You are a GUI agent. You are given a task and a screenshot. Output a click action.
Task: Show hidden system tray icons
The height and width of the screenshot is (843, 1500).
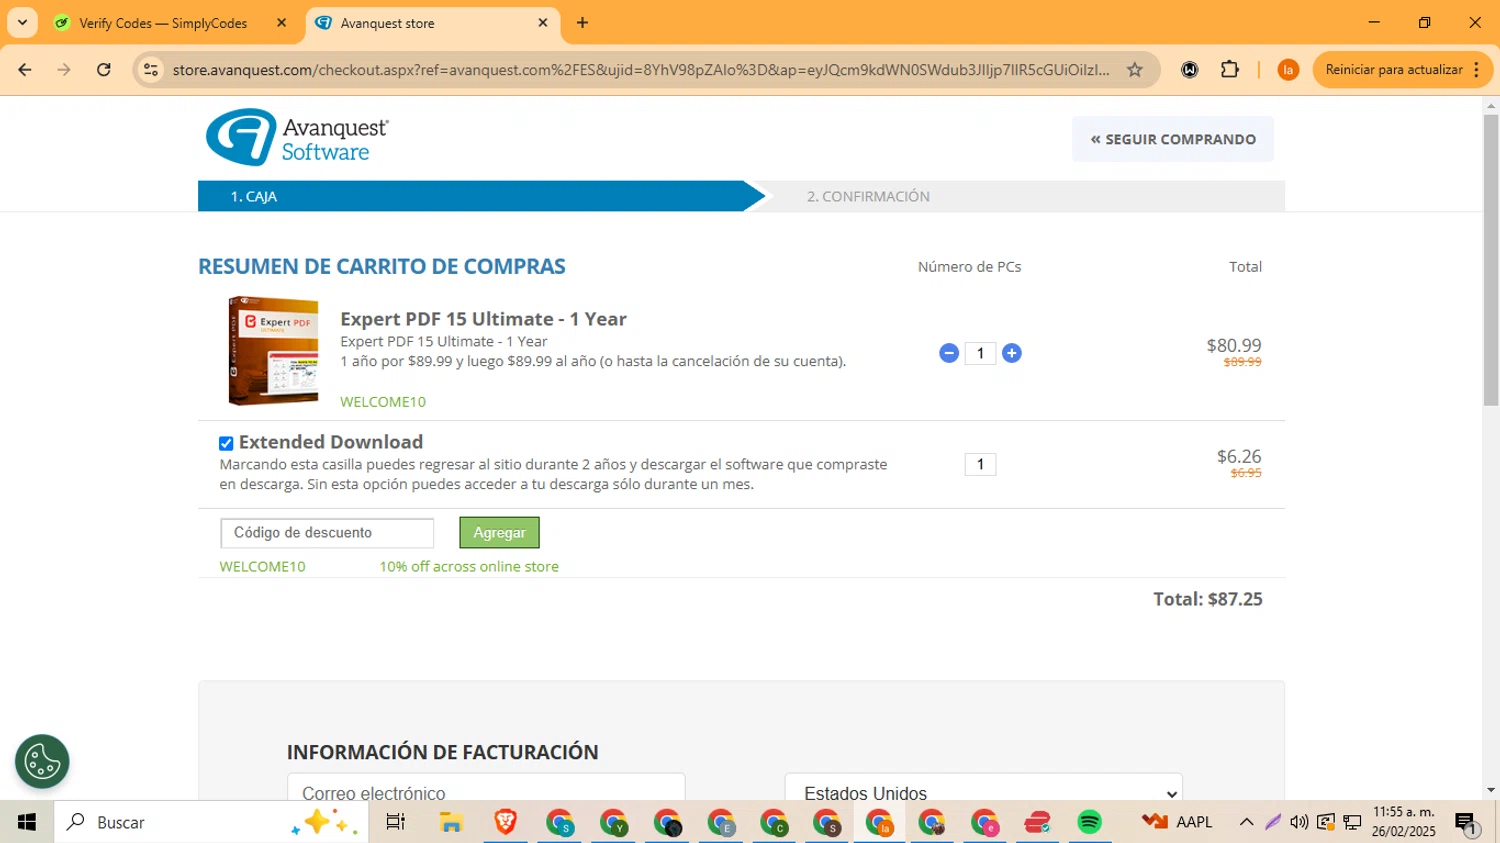[x=1246, y=822]
